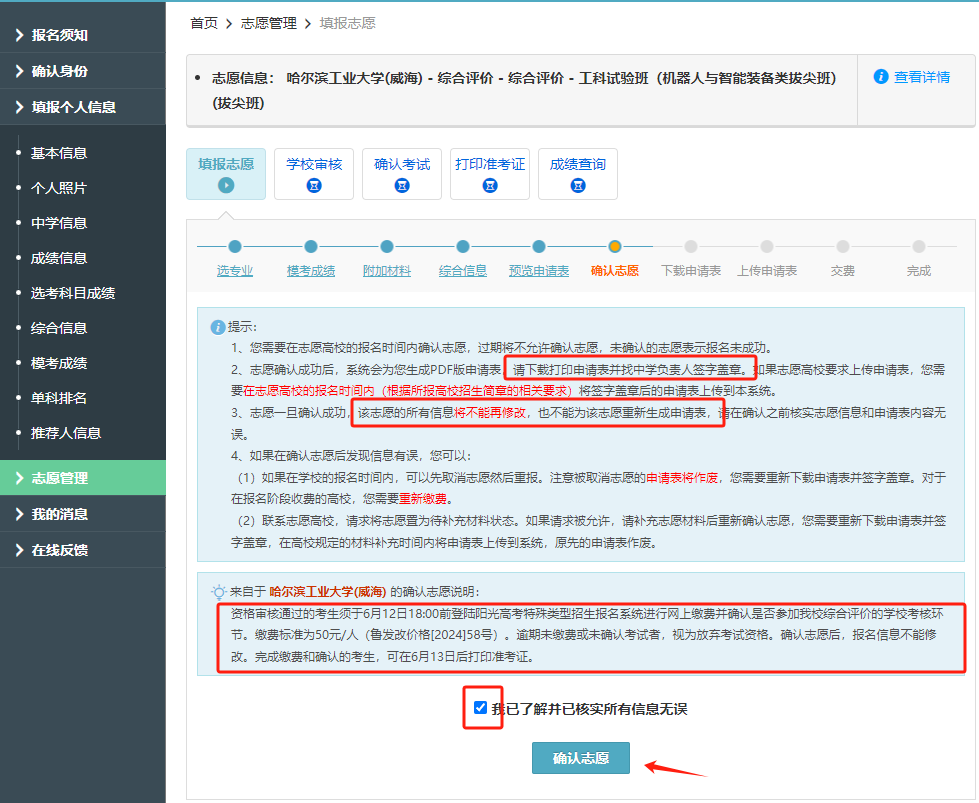Image resolution: width=979 pixels, height=803 pixels.
Task: Expand 我的消息 in the sidebar
Action: pos(83,515)
